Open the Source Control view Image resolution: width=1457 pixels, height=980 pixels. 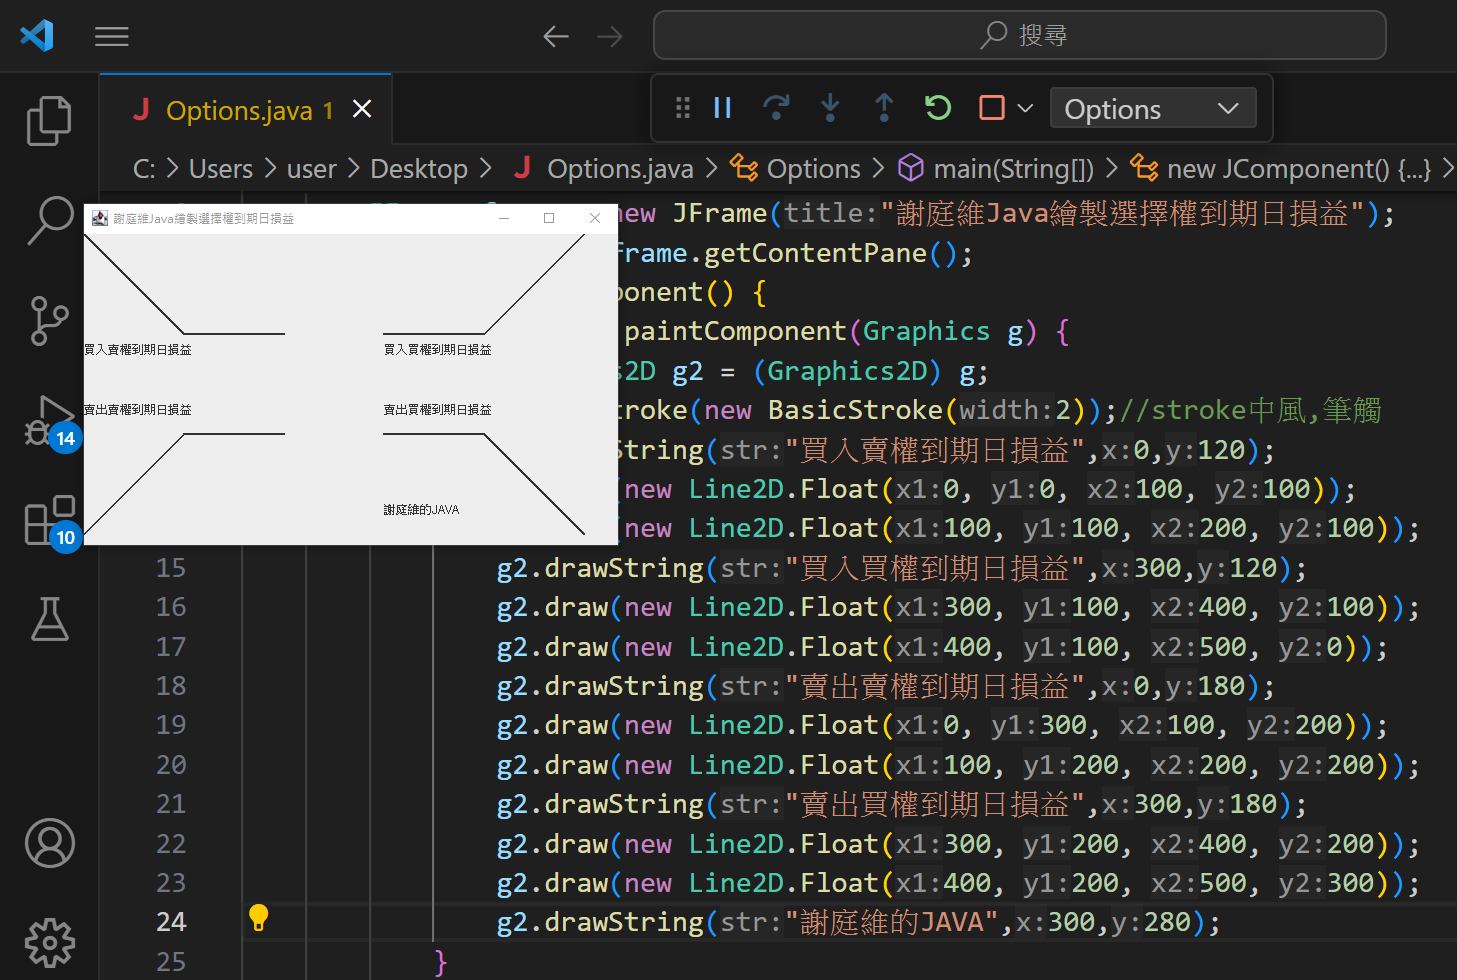click(x=49, y=321)
